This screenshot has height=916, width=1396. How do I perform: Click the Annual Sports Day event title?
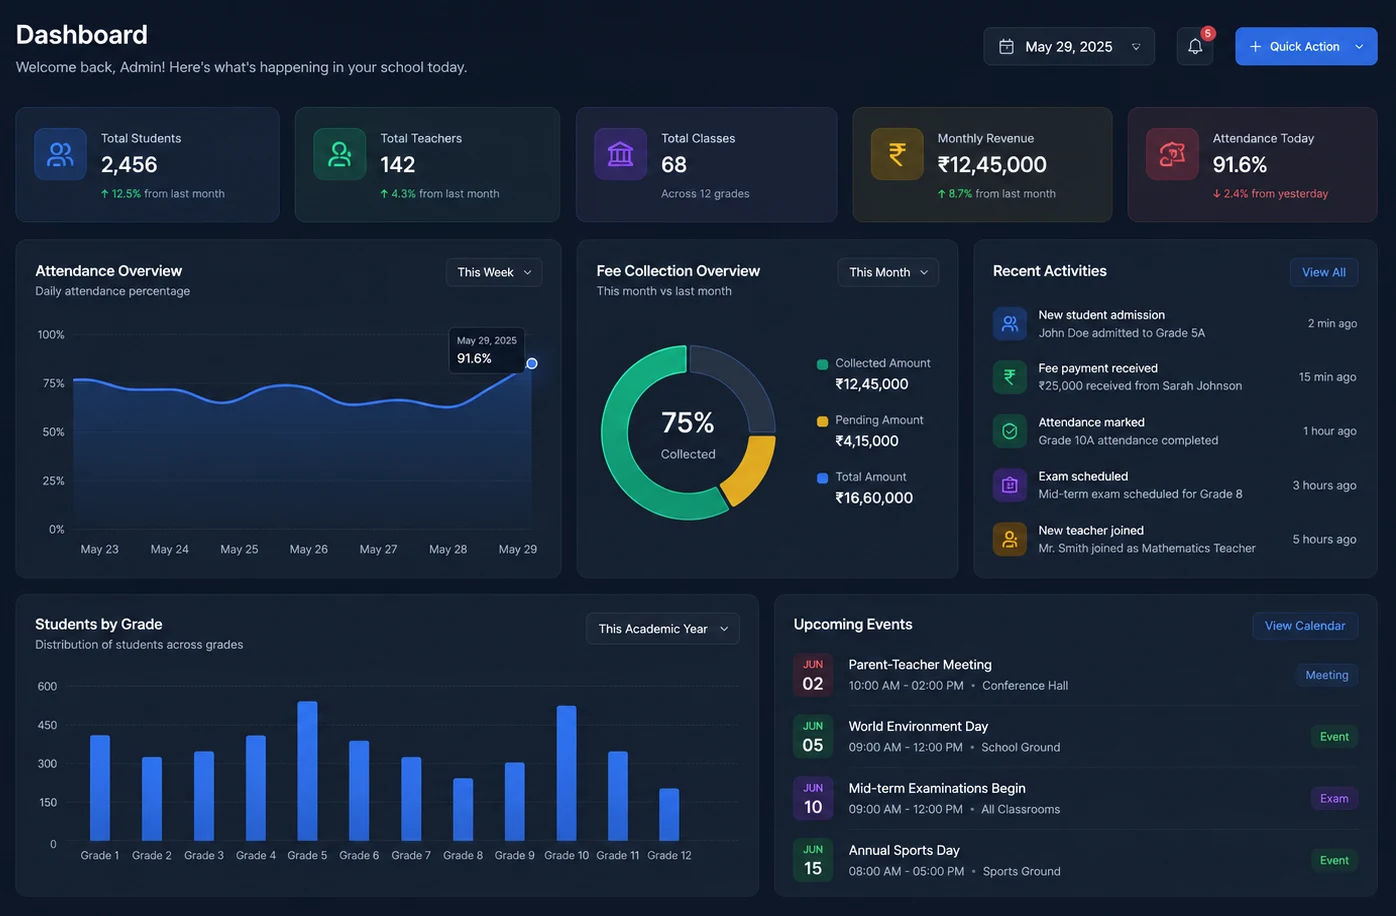pyautogui.click(x=904, y=851)
